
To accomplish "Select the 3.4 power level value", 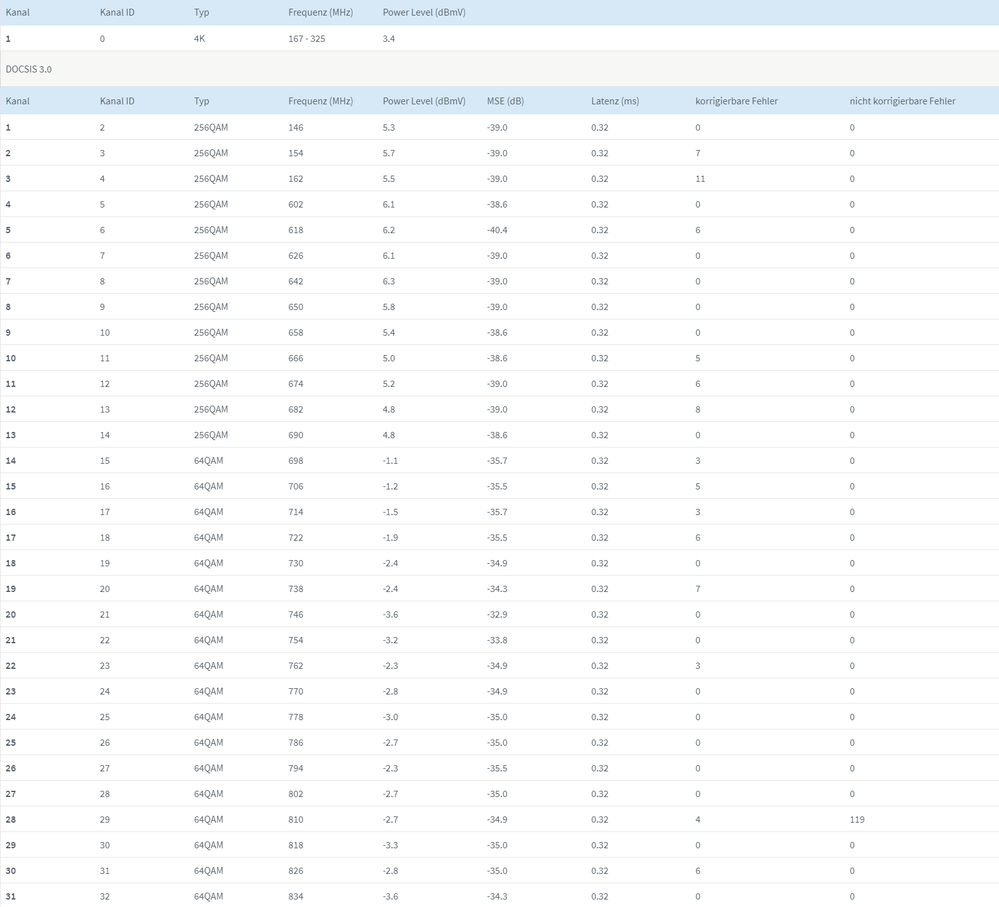I will pos(389,39).
